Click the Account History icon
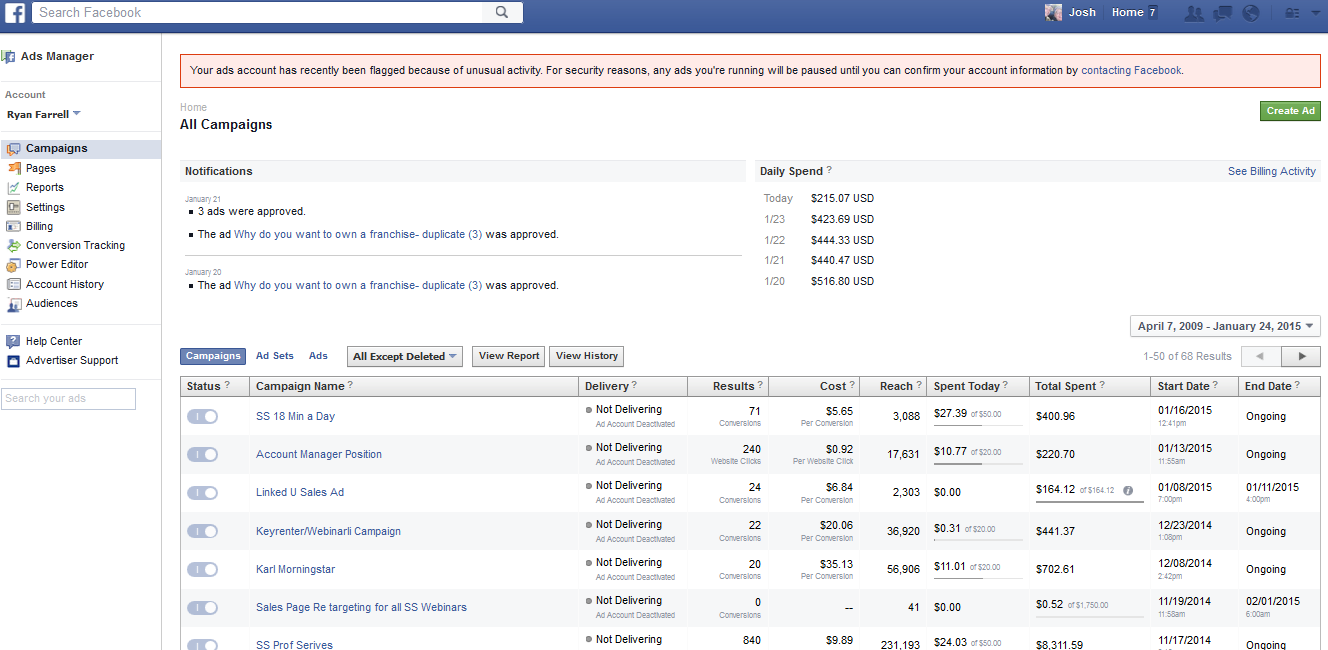1328x650 pixels. coord(14,284)
